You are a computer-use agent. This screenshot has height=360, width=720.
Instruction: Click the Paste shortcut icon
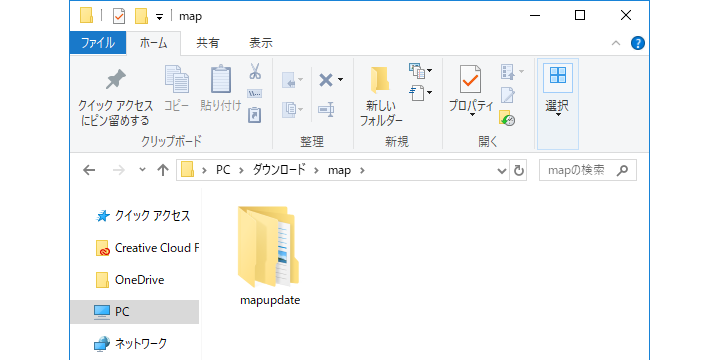pyautogui.click(x=254, y=114)
